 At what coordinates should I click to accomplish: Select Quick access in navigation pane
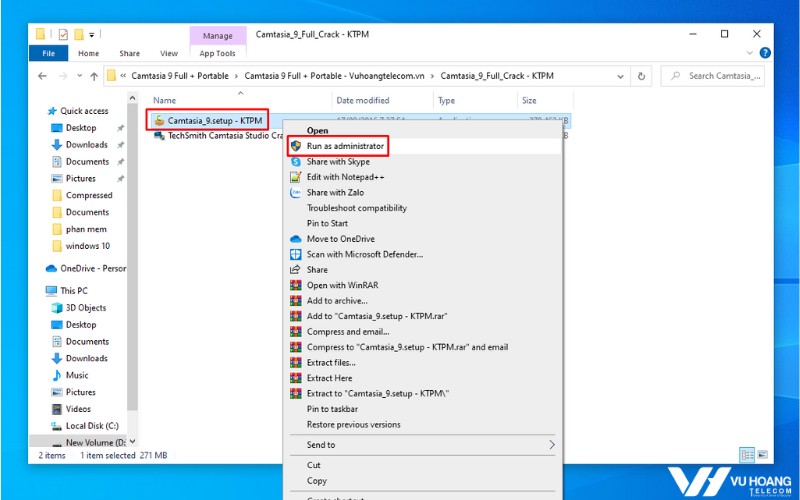84,111
